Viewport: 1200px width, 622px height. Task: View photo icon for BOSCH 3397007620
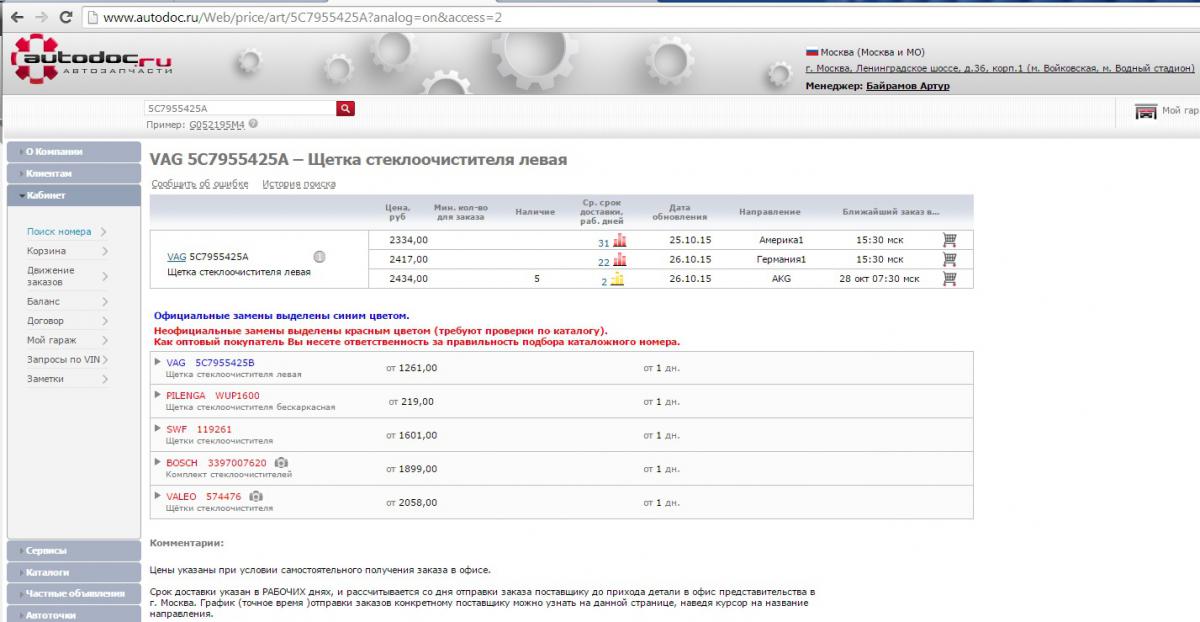(x=281, y=463)
